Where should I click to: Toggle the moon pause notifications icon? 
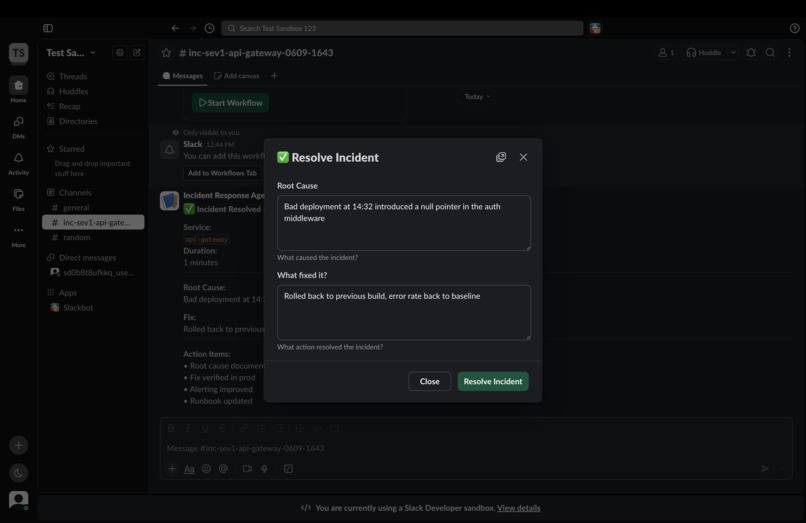pyautogui.click(x=19, y=473)
